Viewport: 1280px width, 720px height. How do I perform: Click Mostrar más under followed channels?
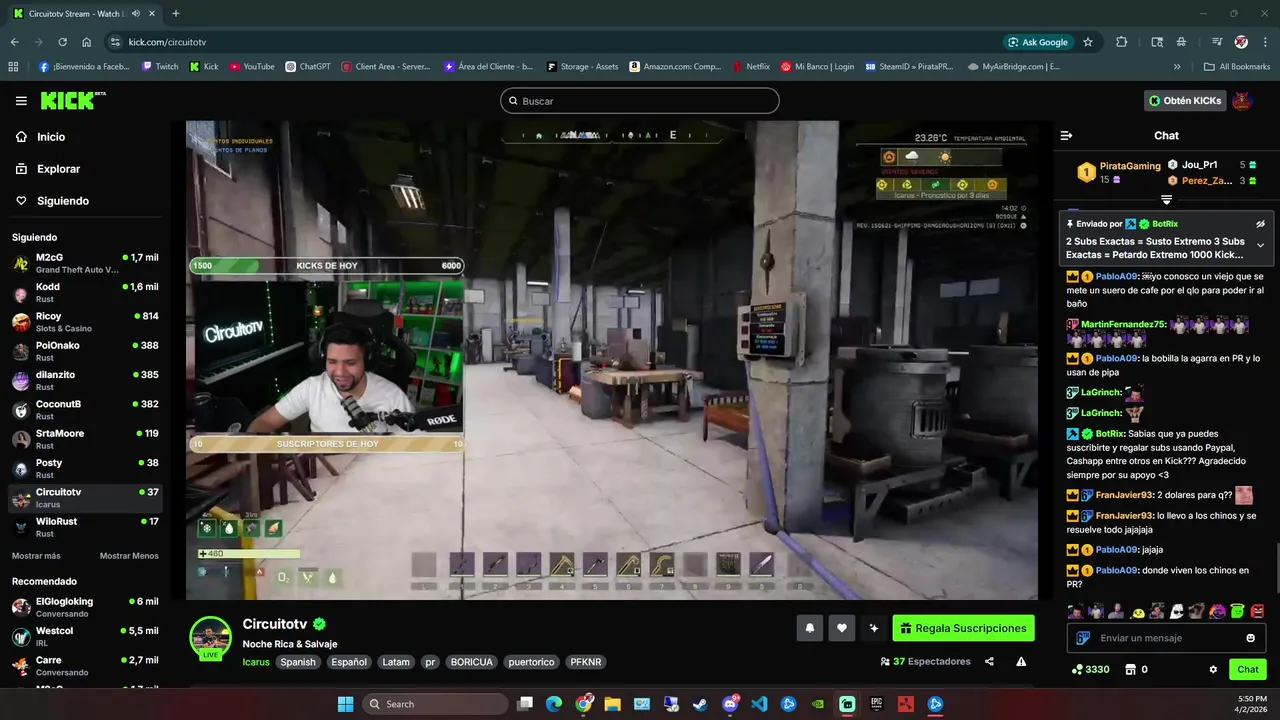pyautogui.click(x=36, y=556)
